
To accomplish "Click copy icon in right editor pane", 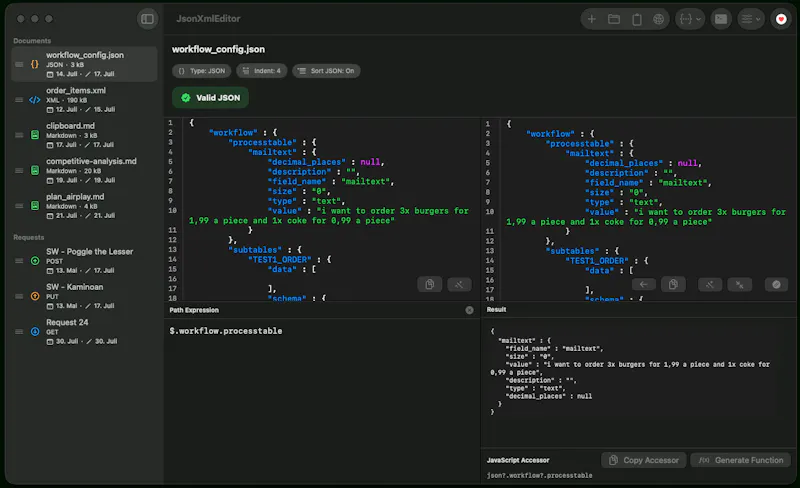I will click(x=673, y=284).
